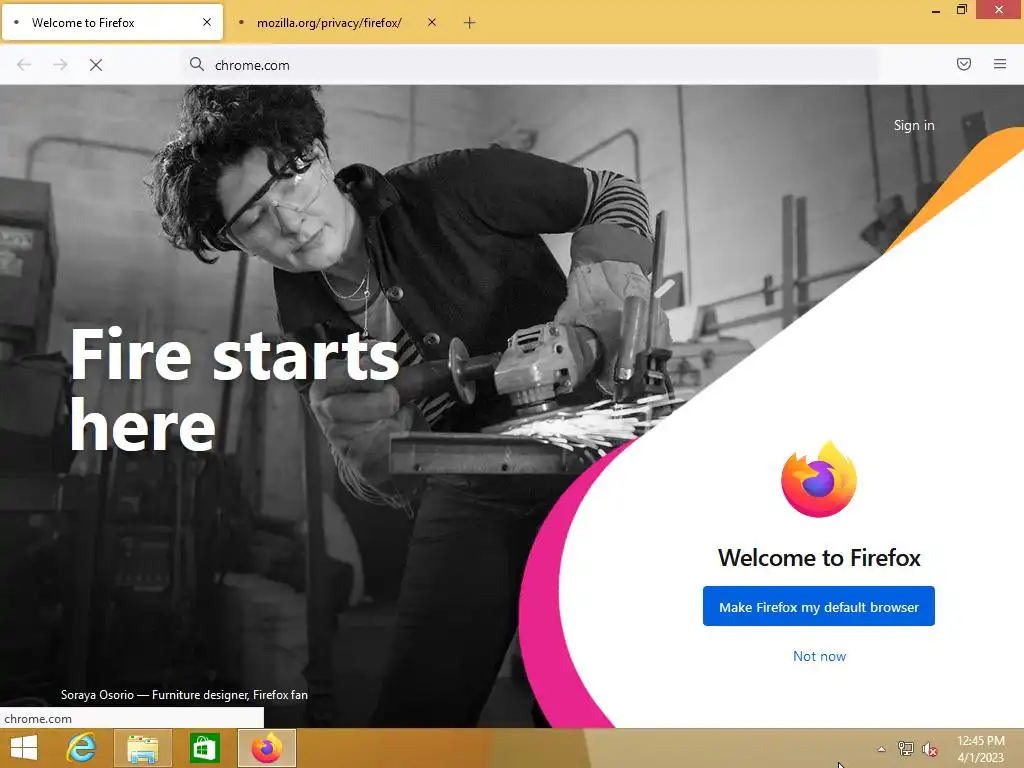Focus the address bar showing chrome.com
Image resolution: width=1024 pixels, height=768 pixels.
pyautogui.click(x=532, y=65)
